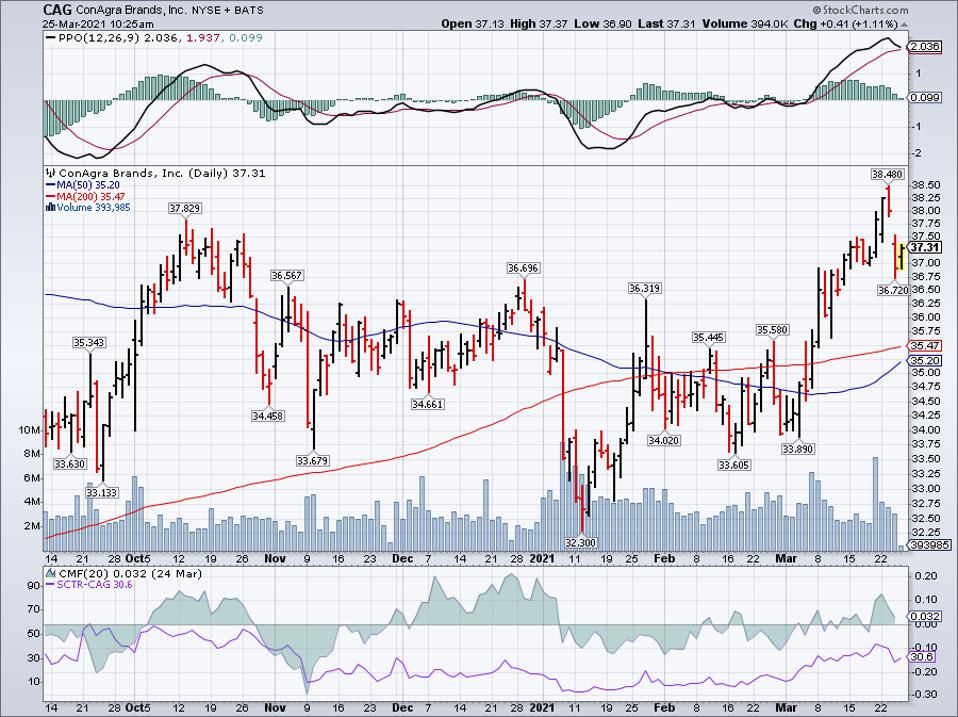958x717 pixels.
Task: Click the 37.31 last price tag on right axis
Action: pos(924,247)
